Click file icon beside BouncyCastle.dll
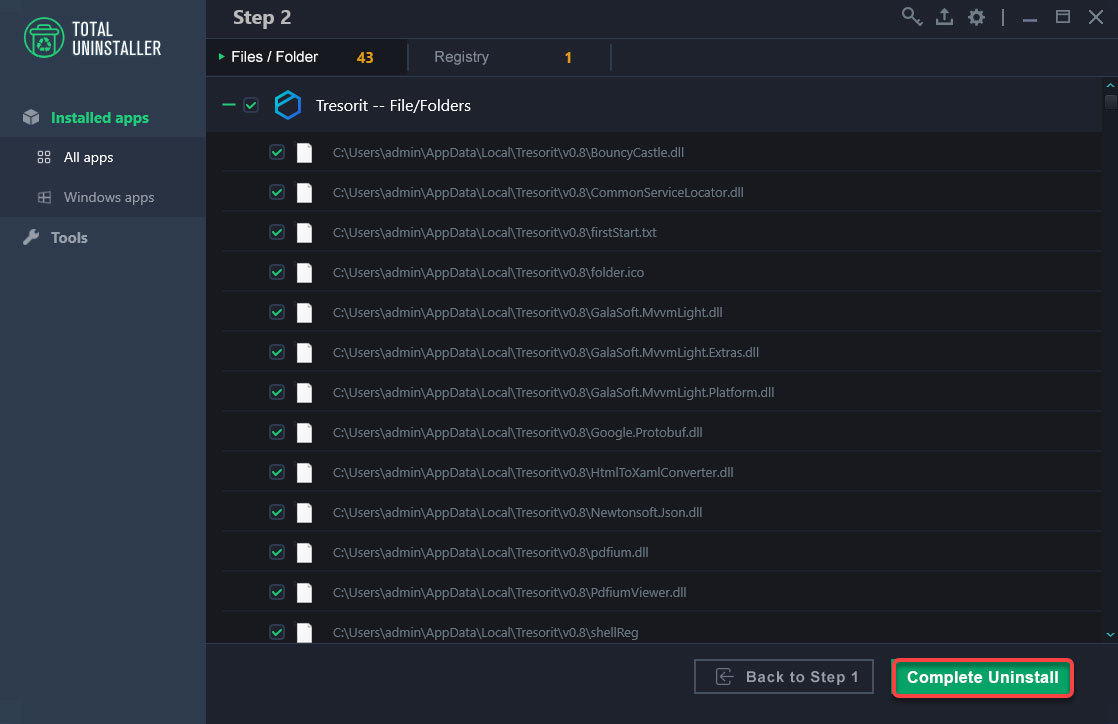The image size is (1118, 724). (x=304, y=153)
